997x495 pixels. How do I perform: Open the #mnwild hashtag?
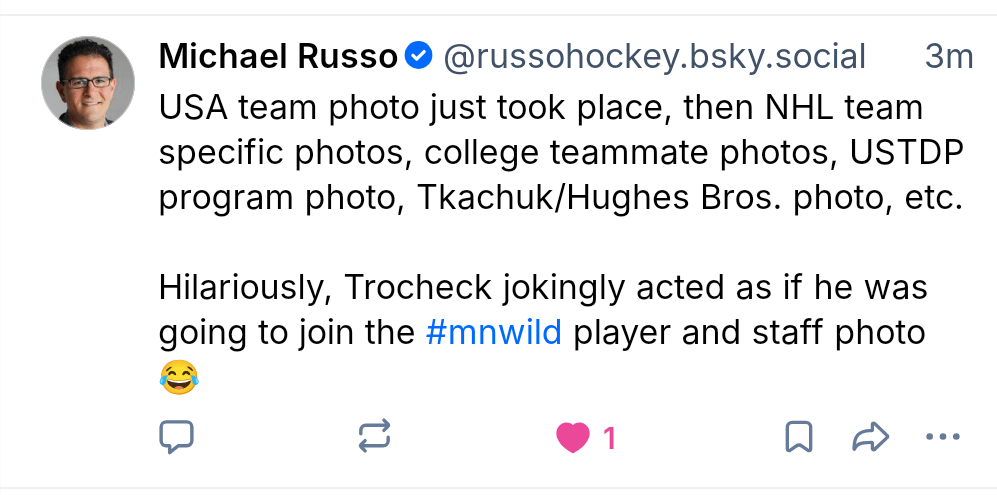pos(493,332)
